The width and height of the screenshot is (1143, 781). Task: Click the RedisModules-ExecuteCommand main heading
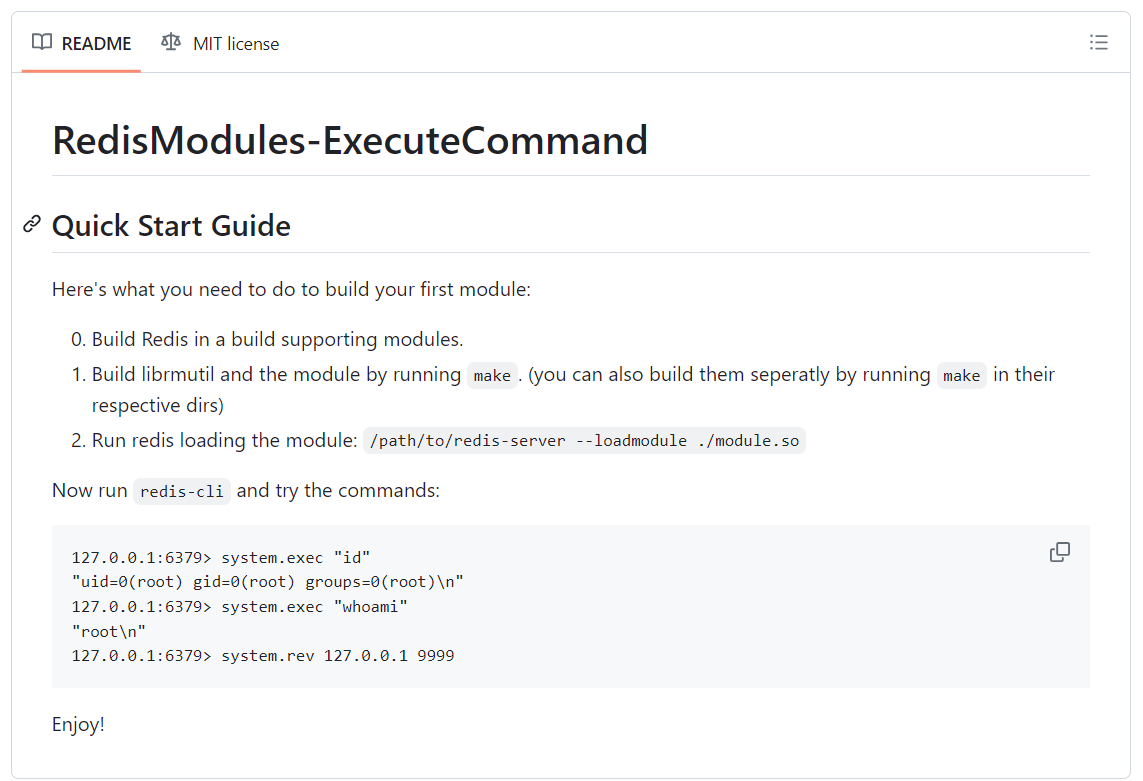coord(350,140)
